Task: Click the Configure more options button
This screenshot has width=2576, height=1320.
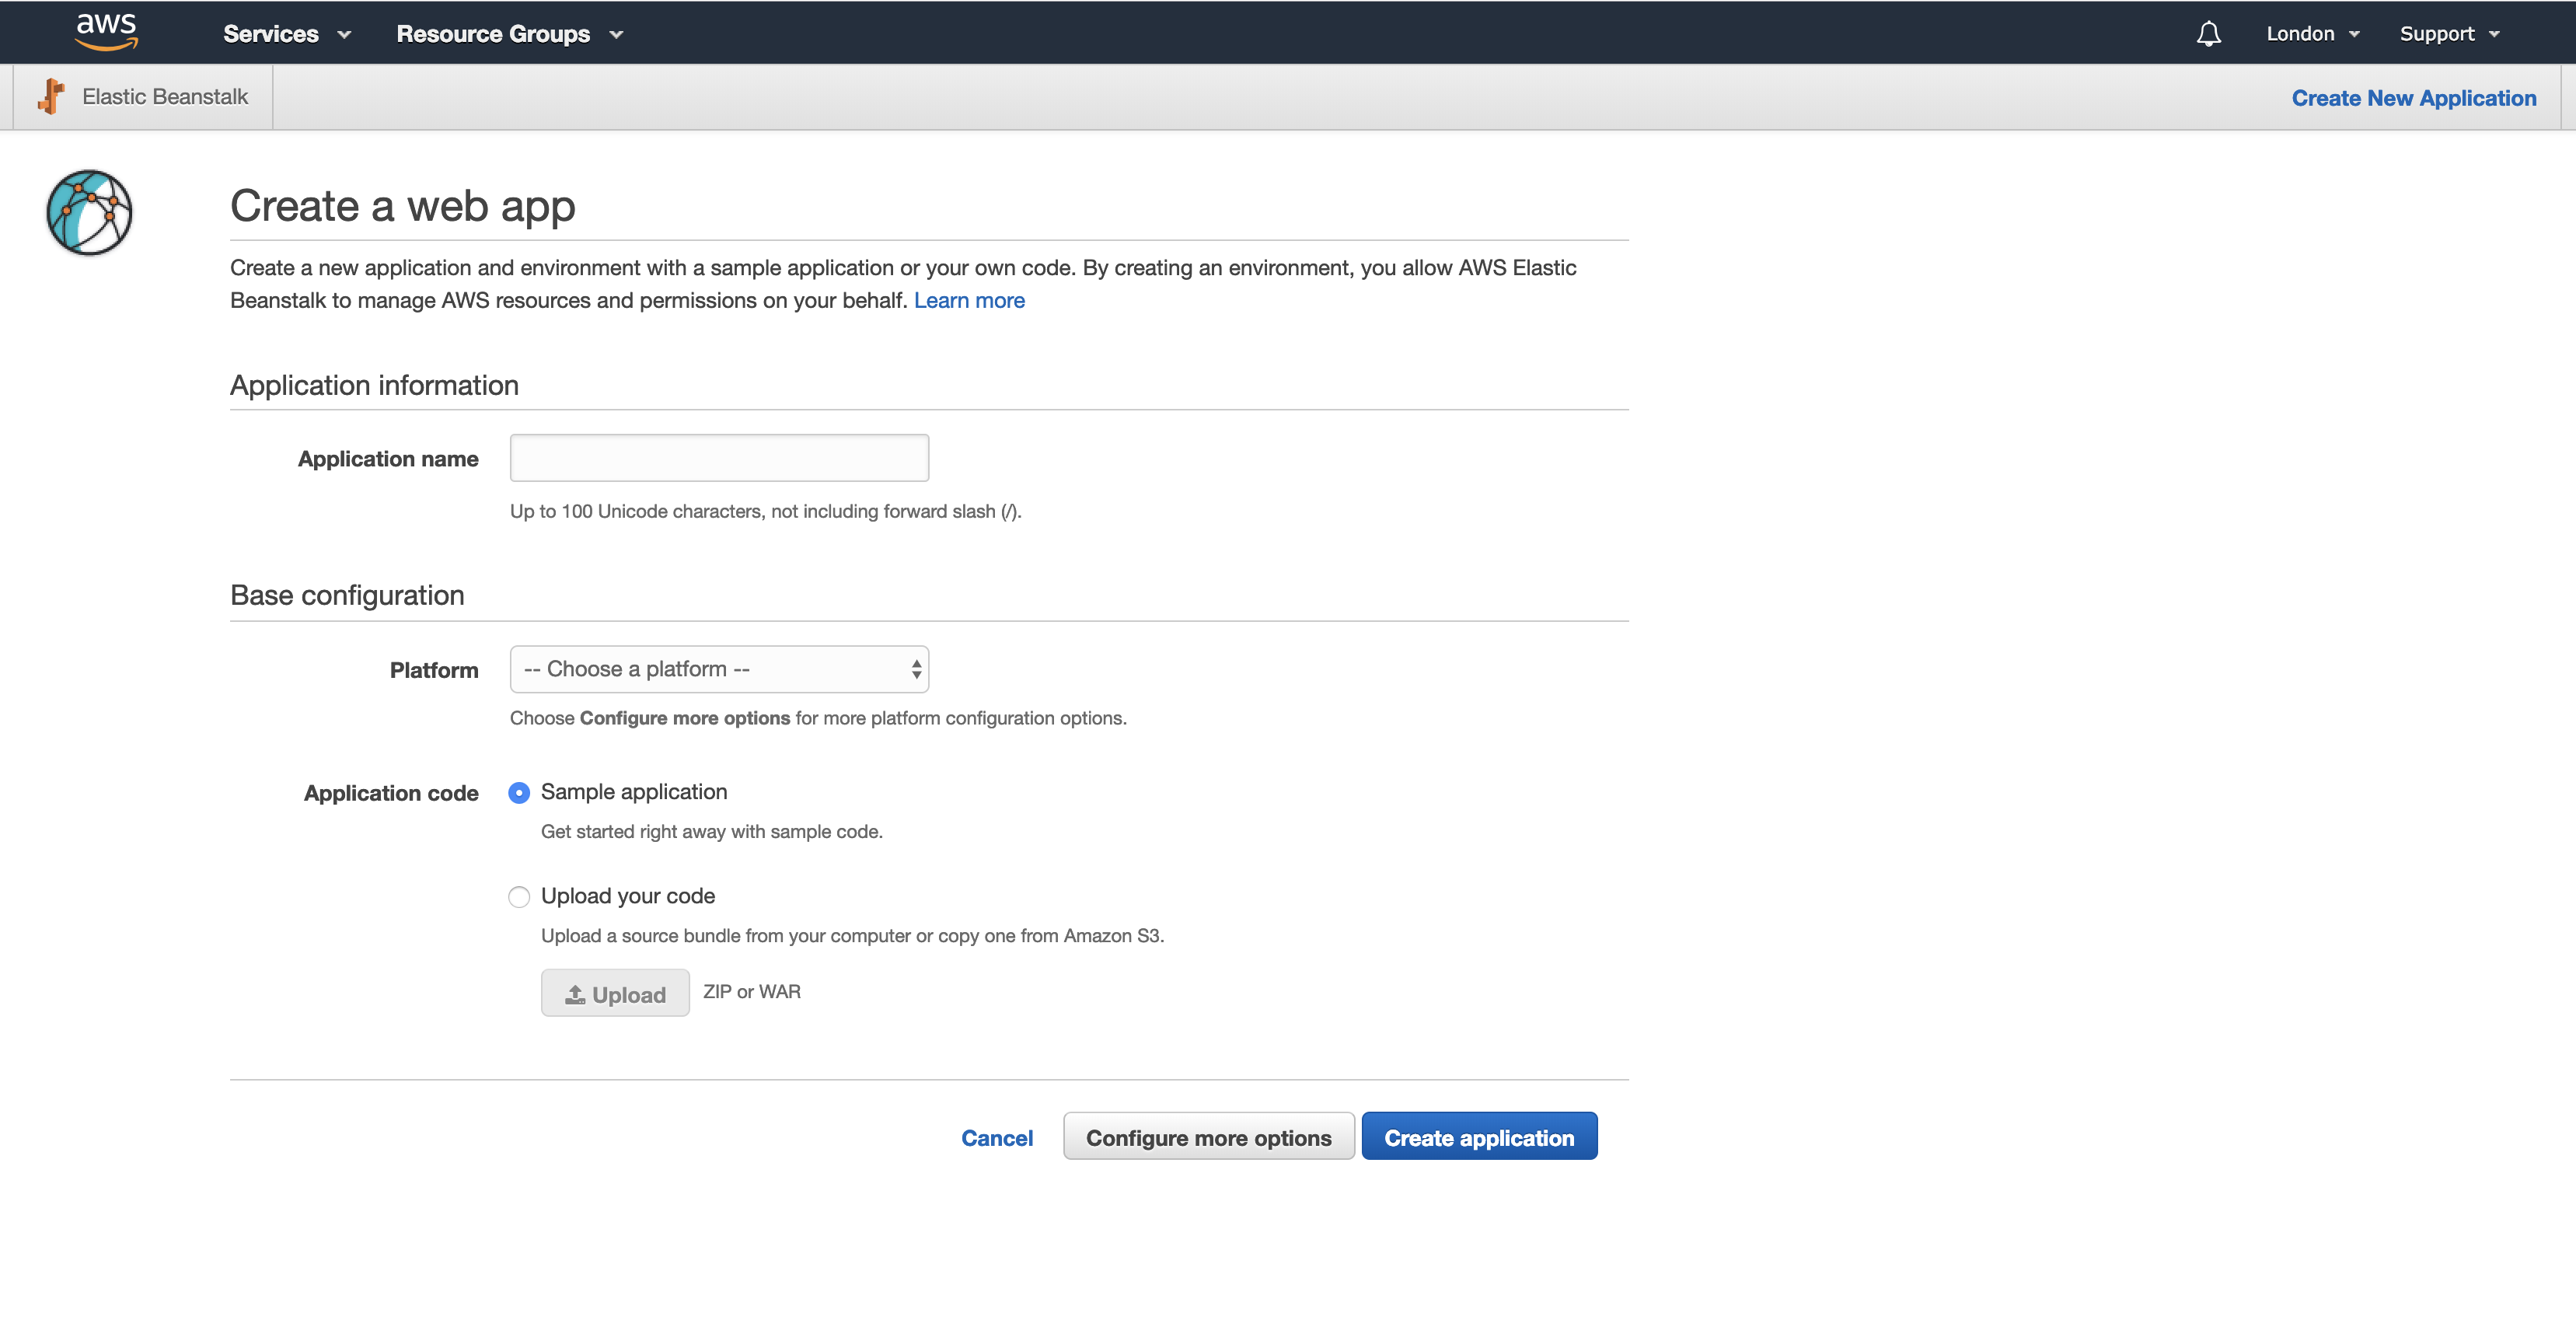Action: pyautogui.click(x=1208, y=1137)
